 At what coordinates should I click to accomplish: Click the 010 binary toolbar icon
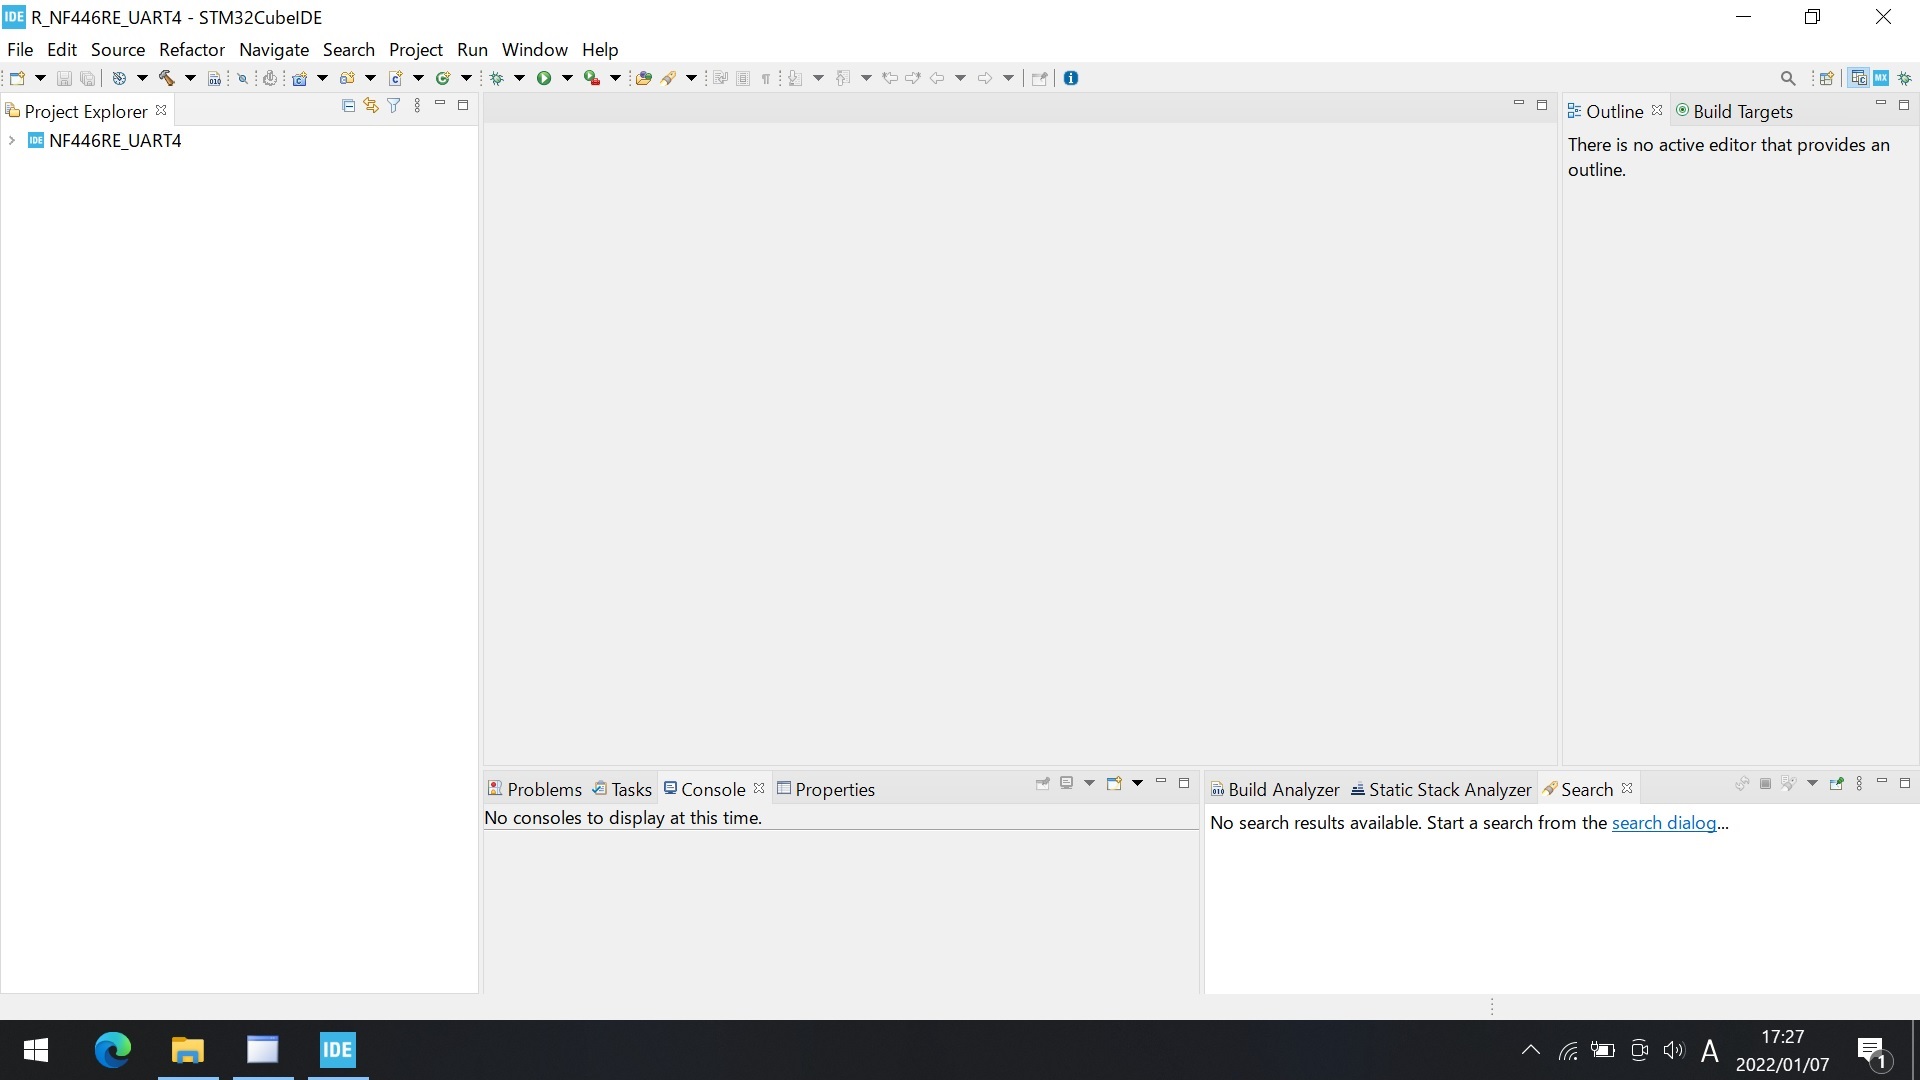tap(214, 78)
